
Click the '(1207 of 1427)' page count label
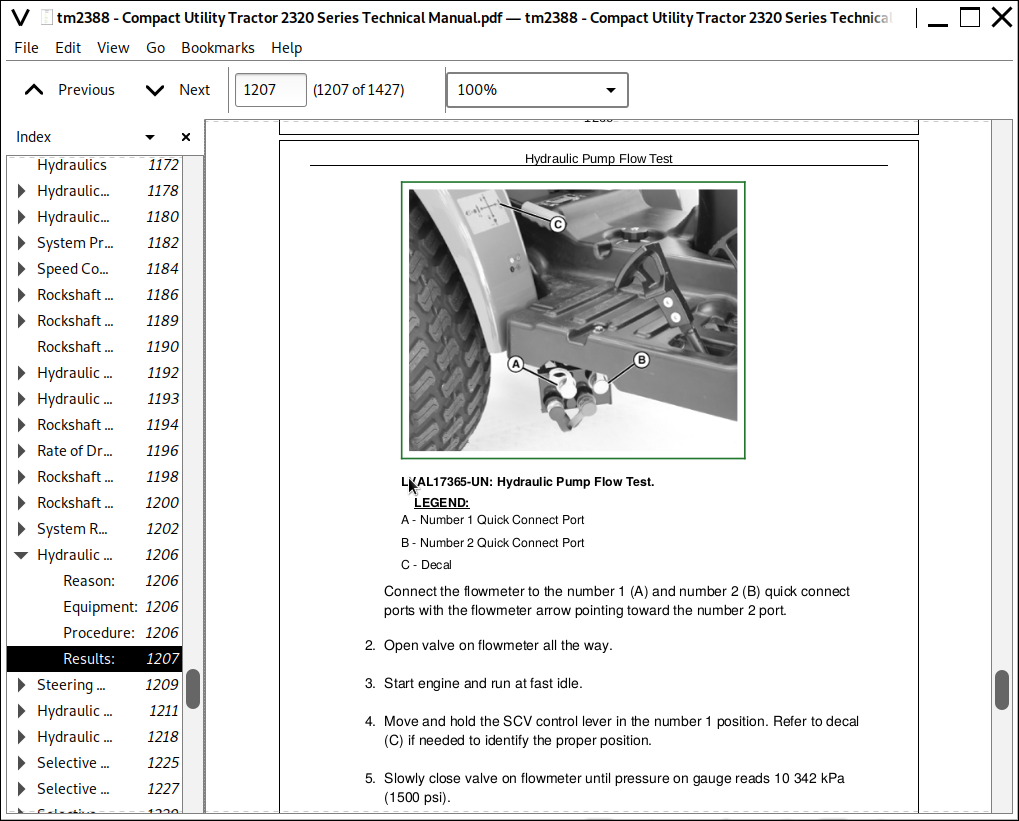point(359,90)
